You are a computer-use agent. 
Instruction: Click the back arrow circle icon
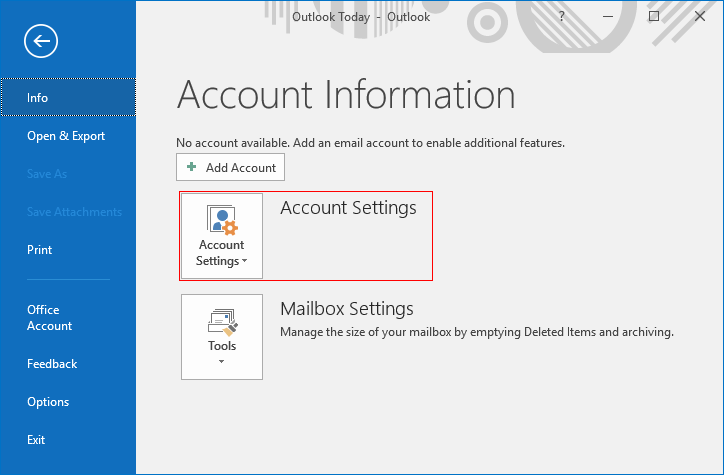click(x=41, y=41)
